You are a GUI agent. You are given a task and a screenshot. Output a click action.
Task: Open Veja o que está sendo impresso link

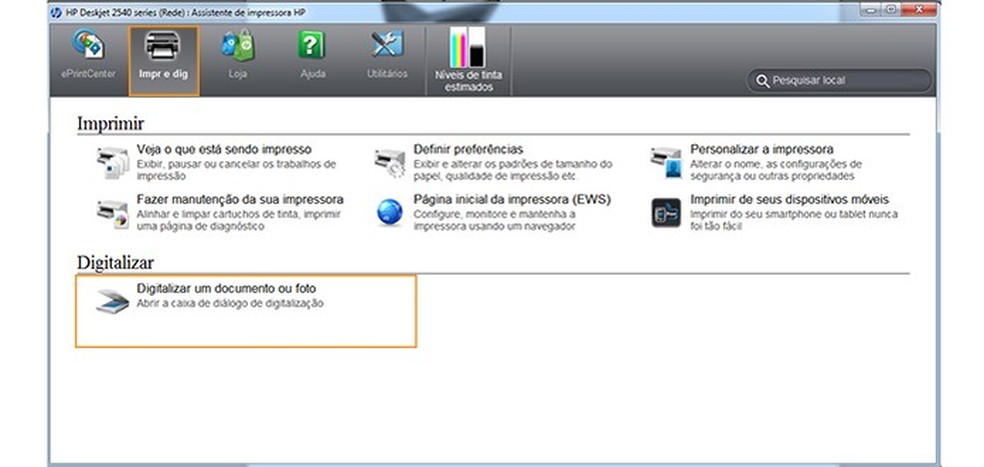pyautogui.click(x=224, y=149)
